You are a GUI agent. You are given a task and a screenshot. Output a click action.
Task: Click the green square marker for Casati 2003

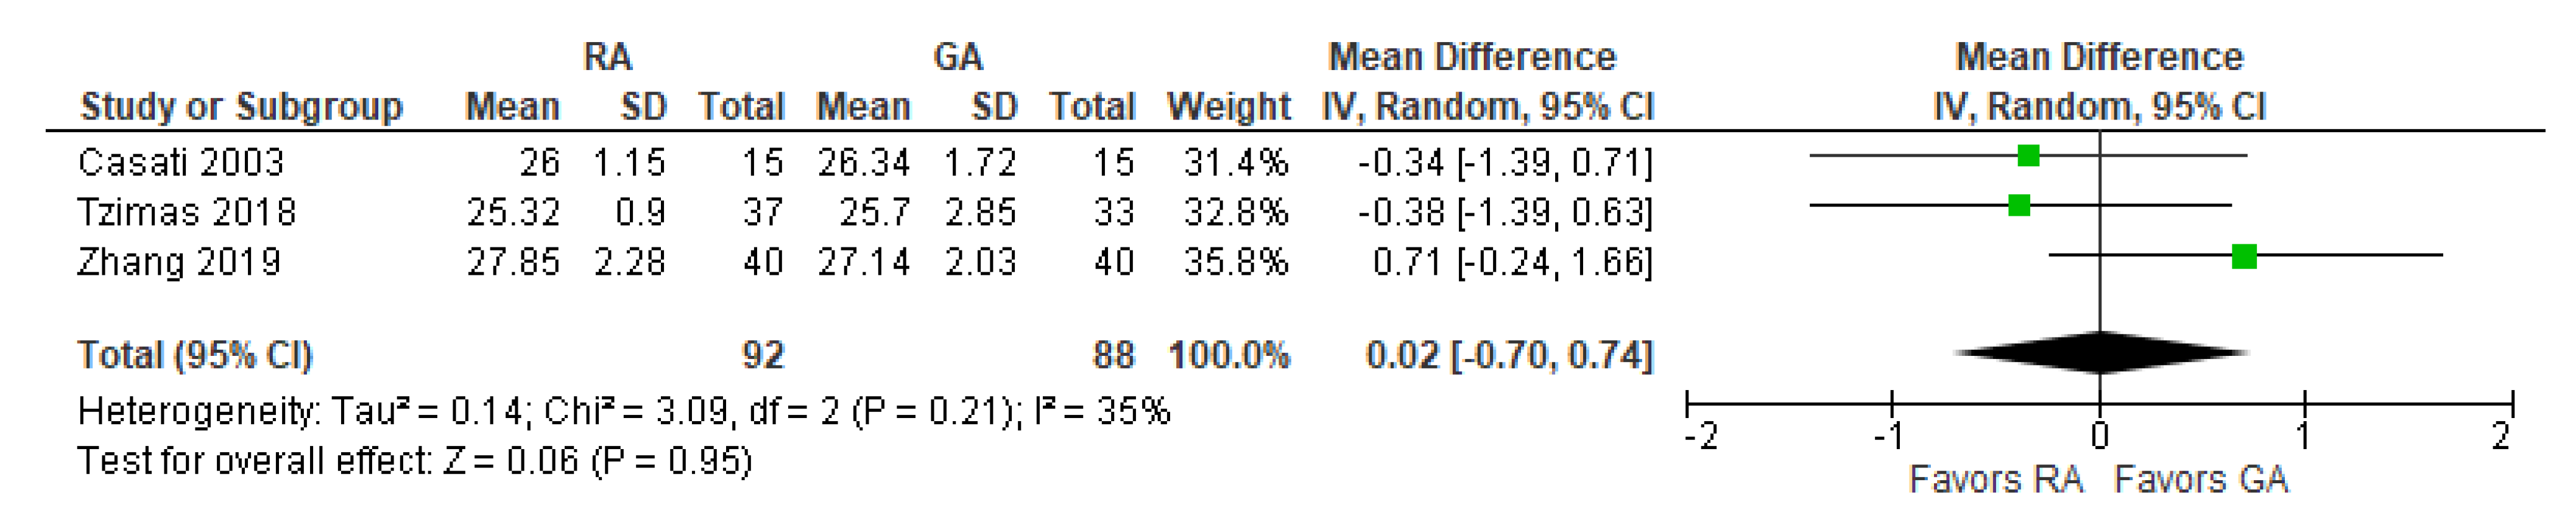[2028, 156]
